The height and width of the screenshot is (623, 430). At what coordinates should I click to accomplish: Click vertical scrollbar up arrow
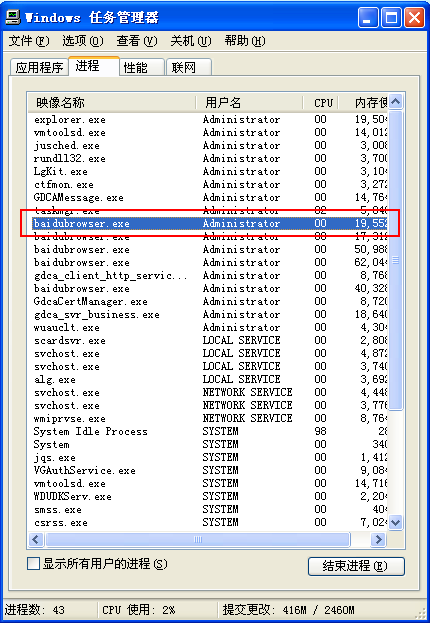[395, 102]
